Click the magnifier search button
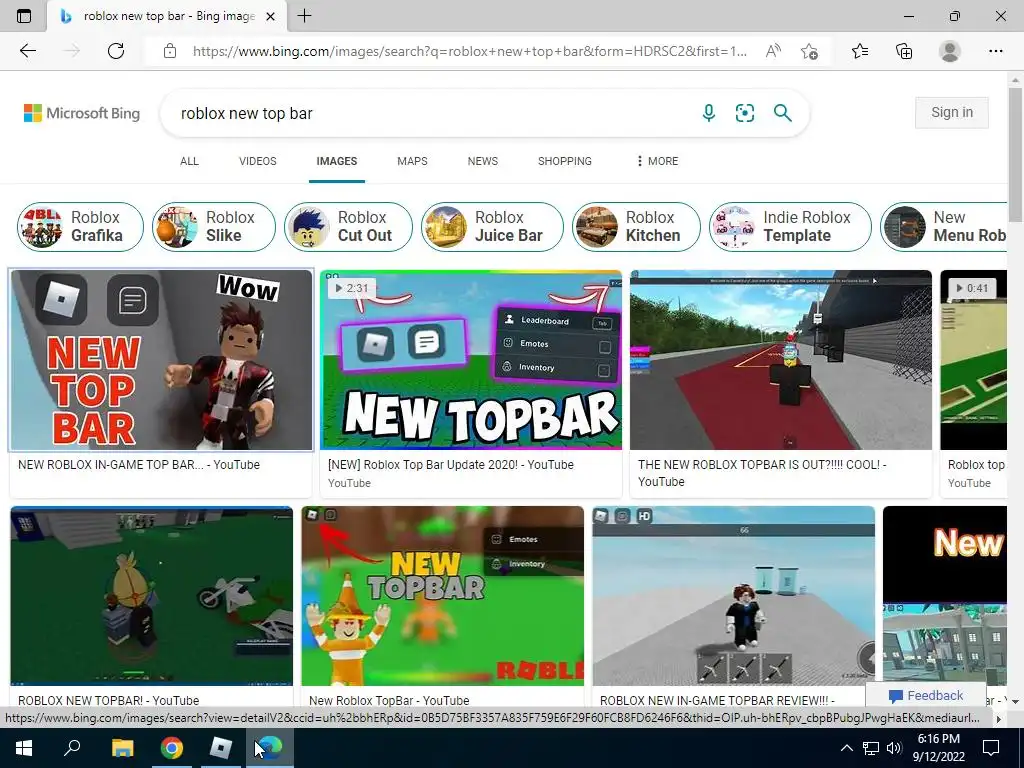This screenshot has height=768, width=1024. pos(782,113)
